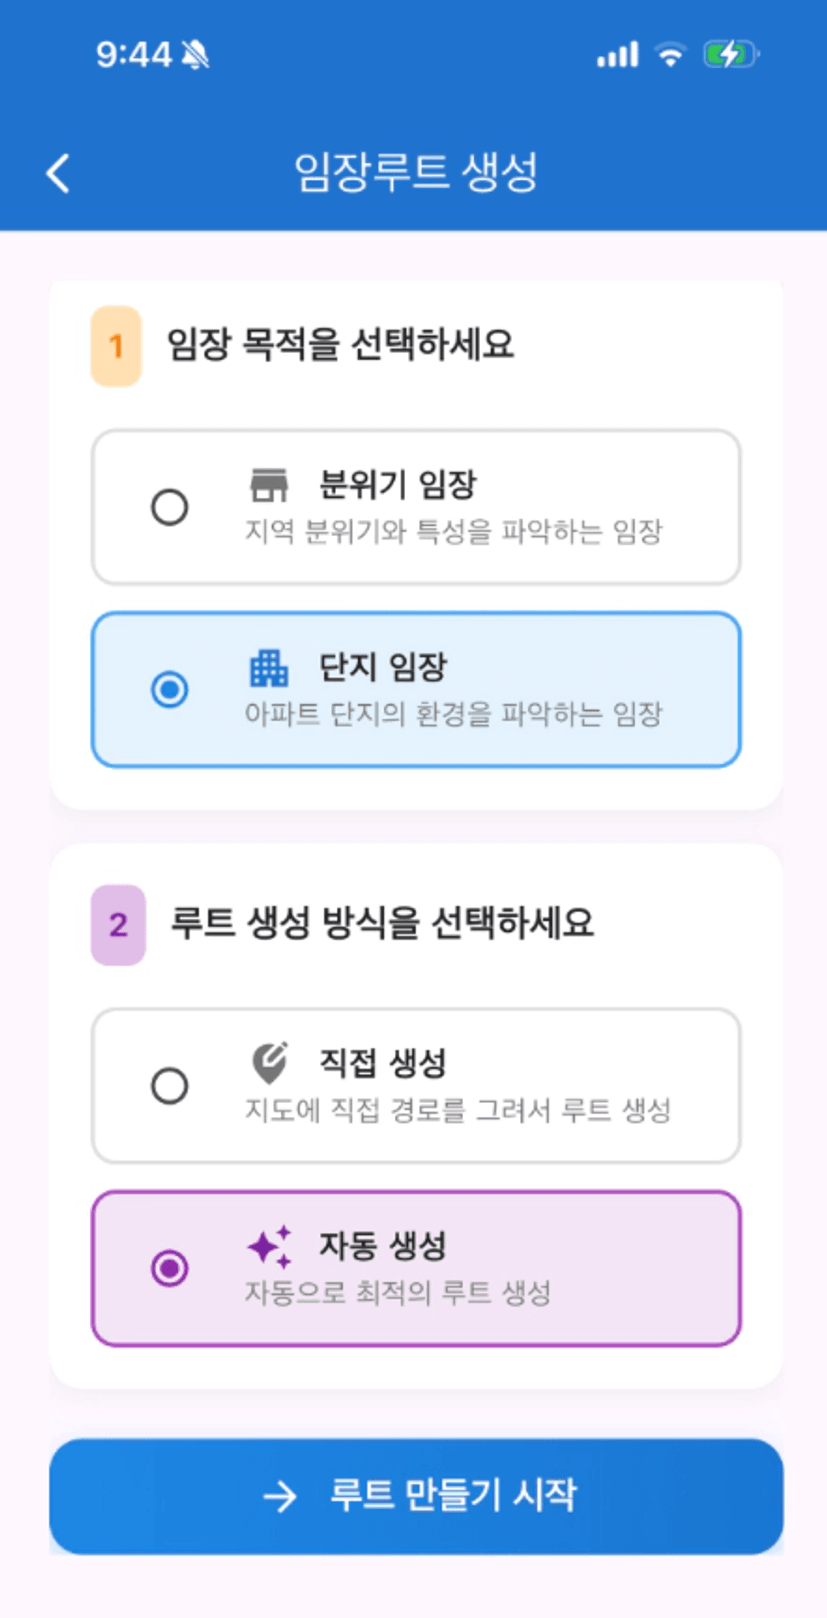This screenshot has height=1618, width=827.
Task: Tap the cellular signal bars icon
Action: point(617,54)
